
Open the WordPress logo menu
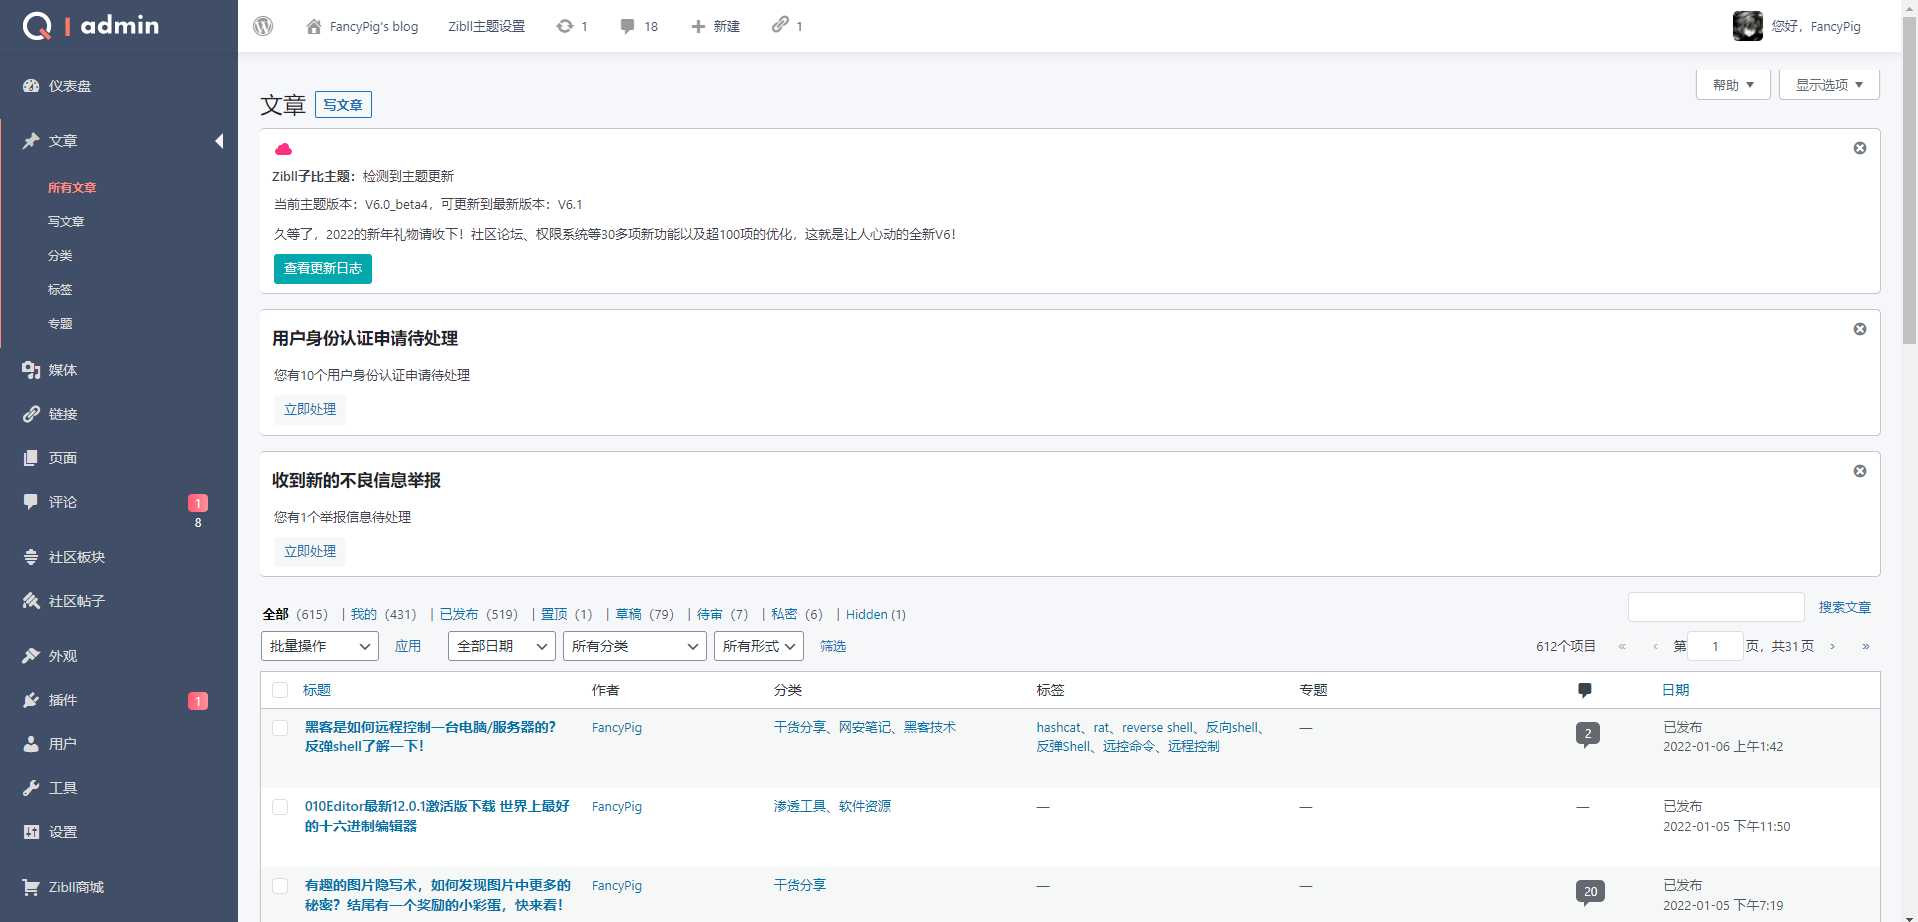263,26
